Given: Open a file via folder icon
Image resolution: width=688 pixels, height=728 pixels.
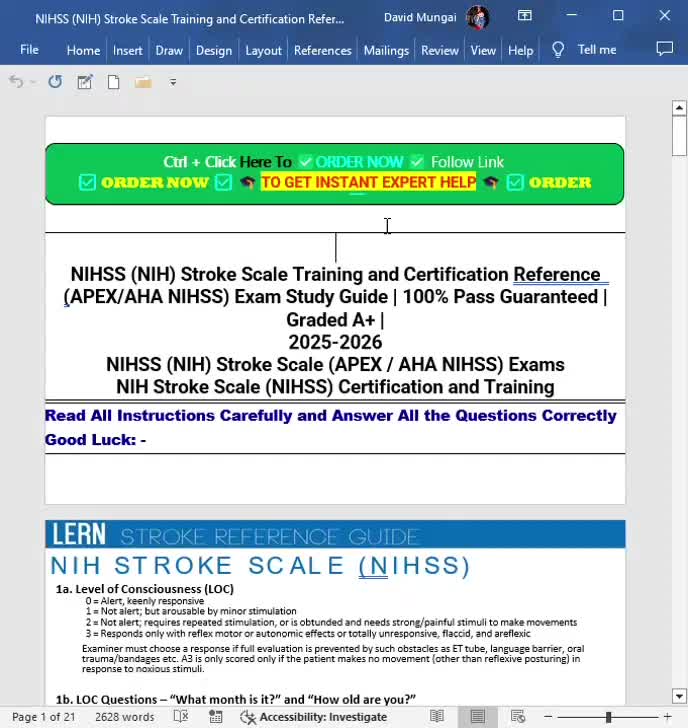Looking at the screenshot, I should 143,82.
